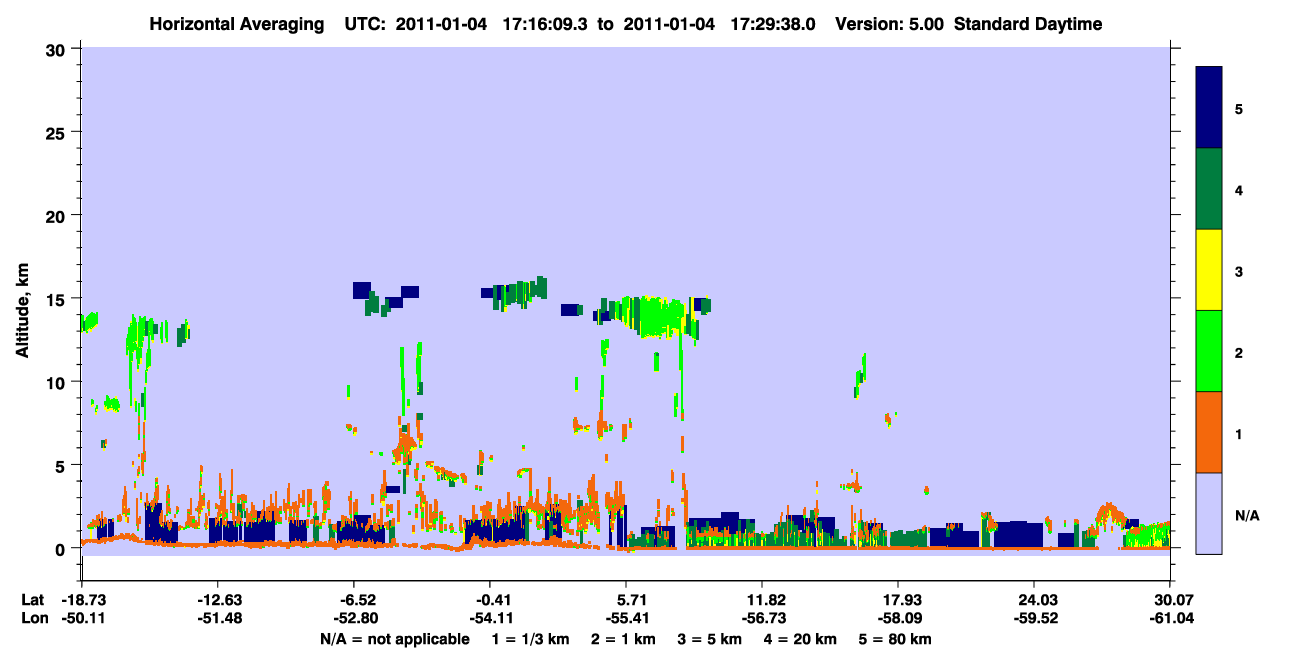Click the bright green colorbar segment labeled 2
Screen dimensions: 1300x667
click(1209, 351)
